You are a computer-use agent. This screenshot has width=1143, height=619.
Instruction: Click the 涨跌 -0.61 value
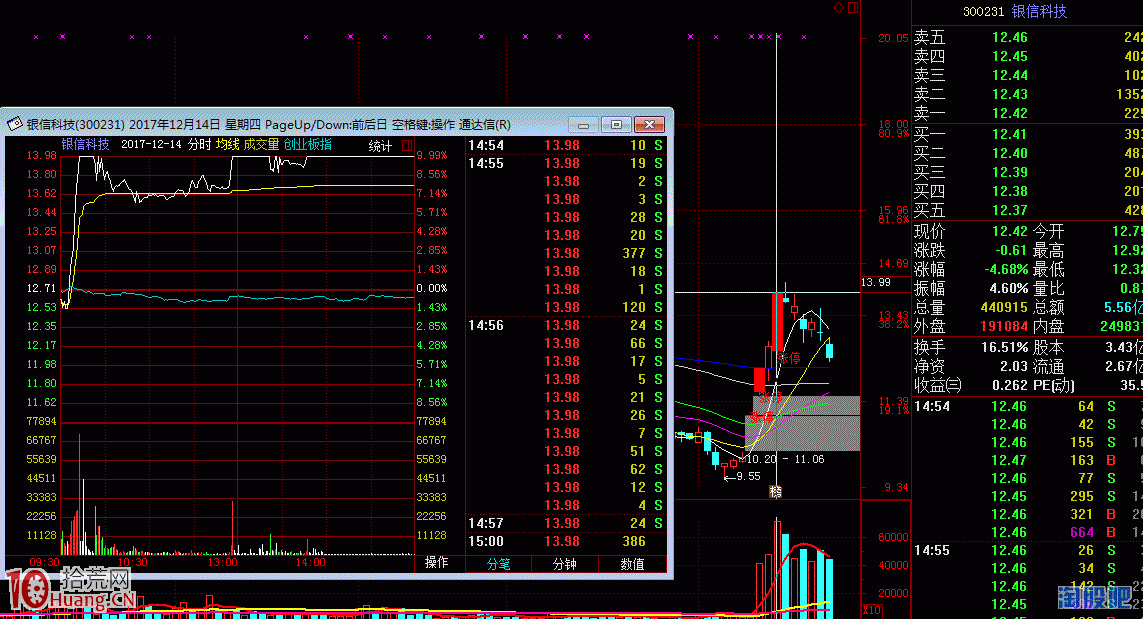coord(1010,250)
